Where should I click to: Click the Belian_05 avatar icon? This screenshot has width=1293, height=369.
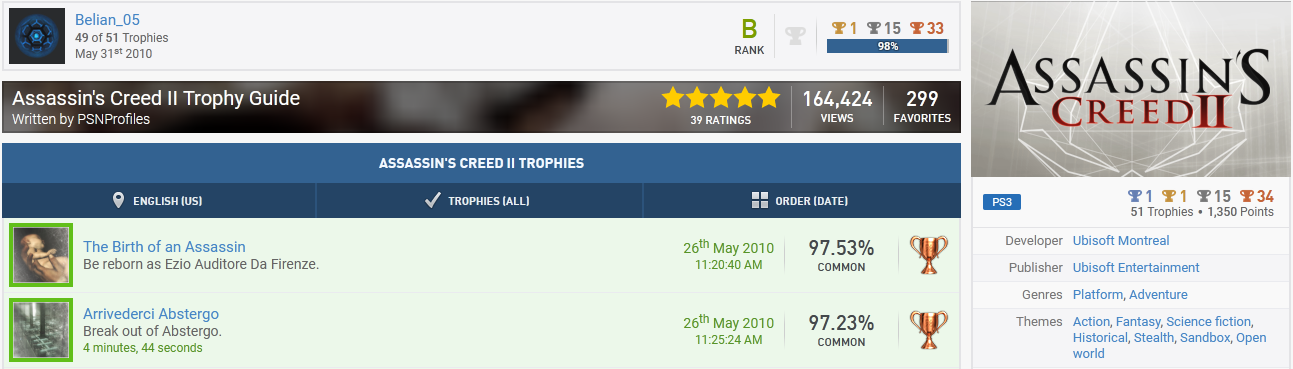(x=38, y=36)
